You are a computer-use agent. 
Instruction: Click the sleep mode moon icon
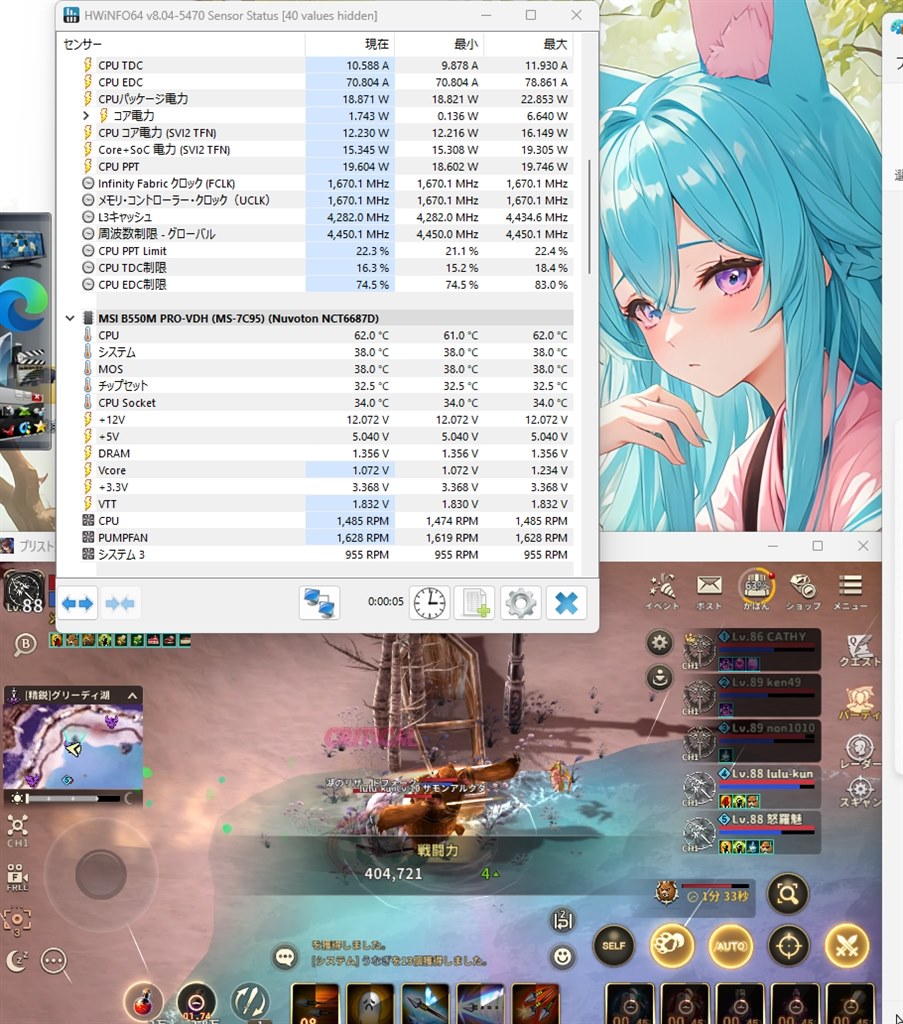tap(17, 961)
